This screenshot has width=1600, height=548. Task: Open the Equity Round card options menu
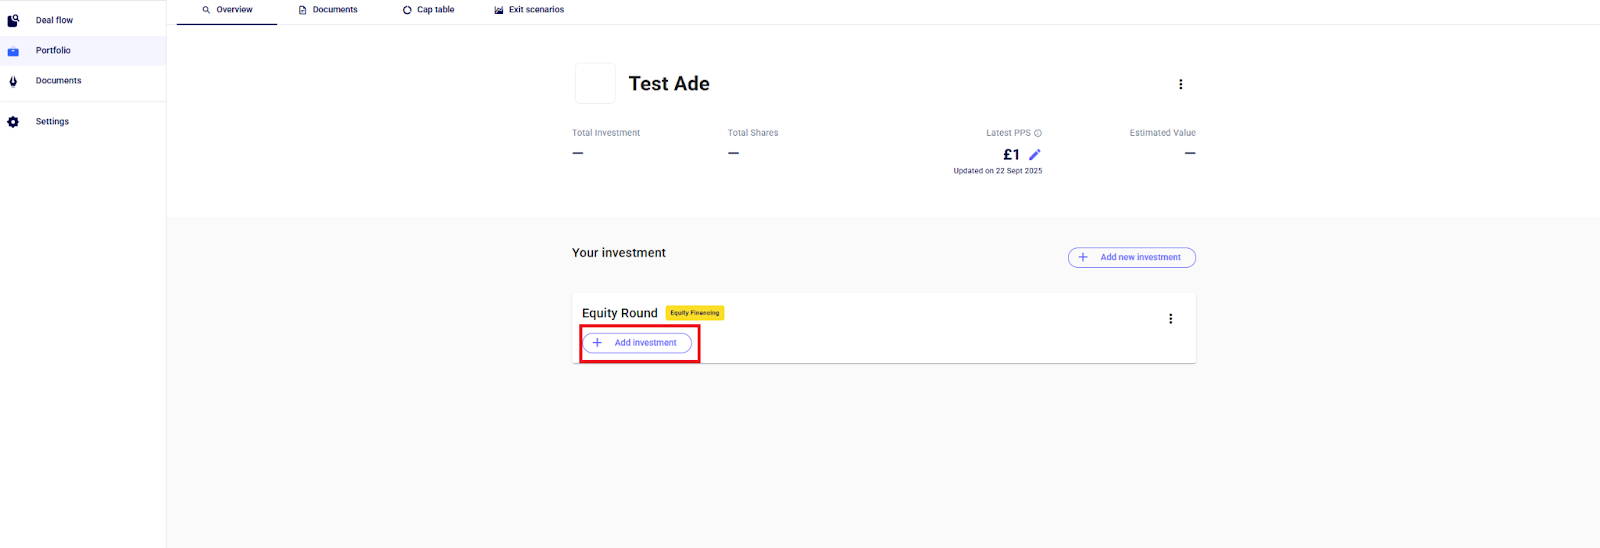point(1171,319)
